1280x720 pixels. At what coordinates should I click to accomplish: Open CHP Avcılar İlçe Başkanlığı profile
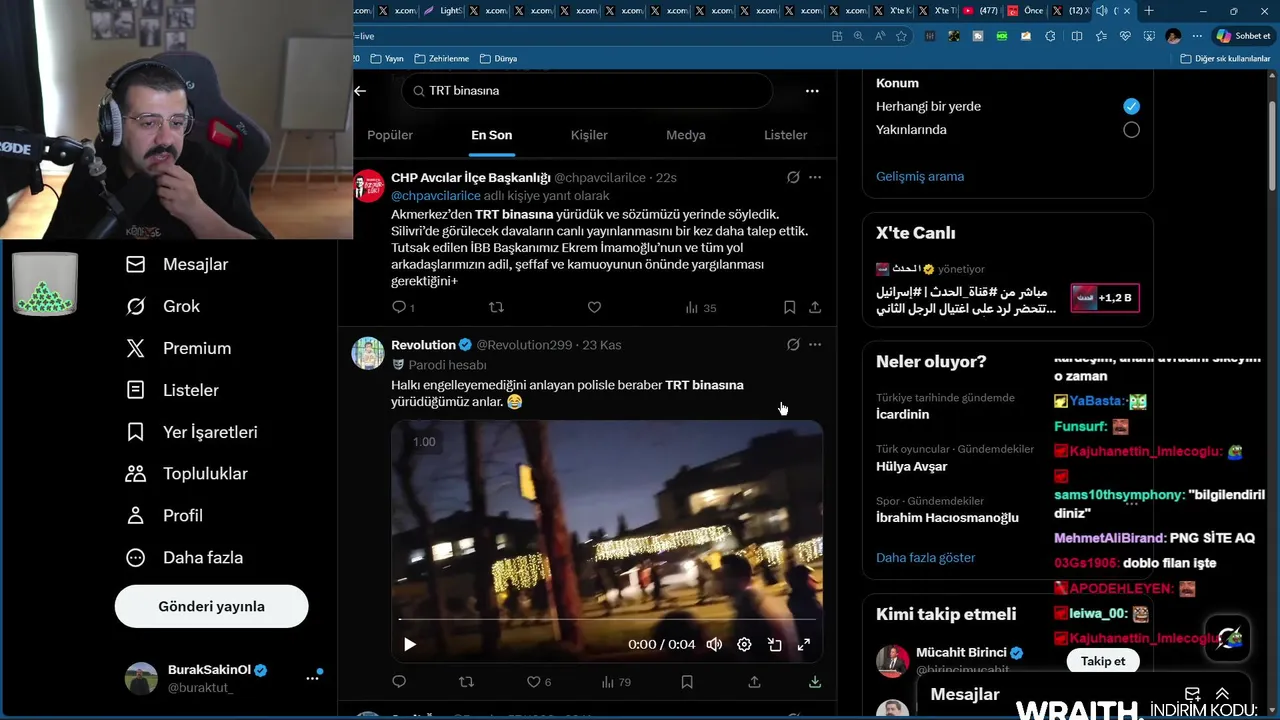coord(471,177)
